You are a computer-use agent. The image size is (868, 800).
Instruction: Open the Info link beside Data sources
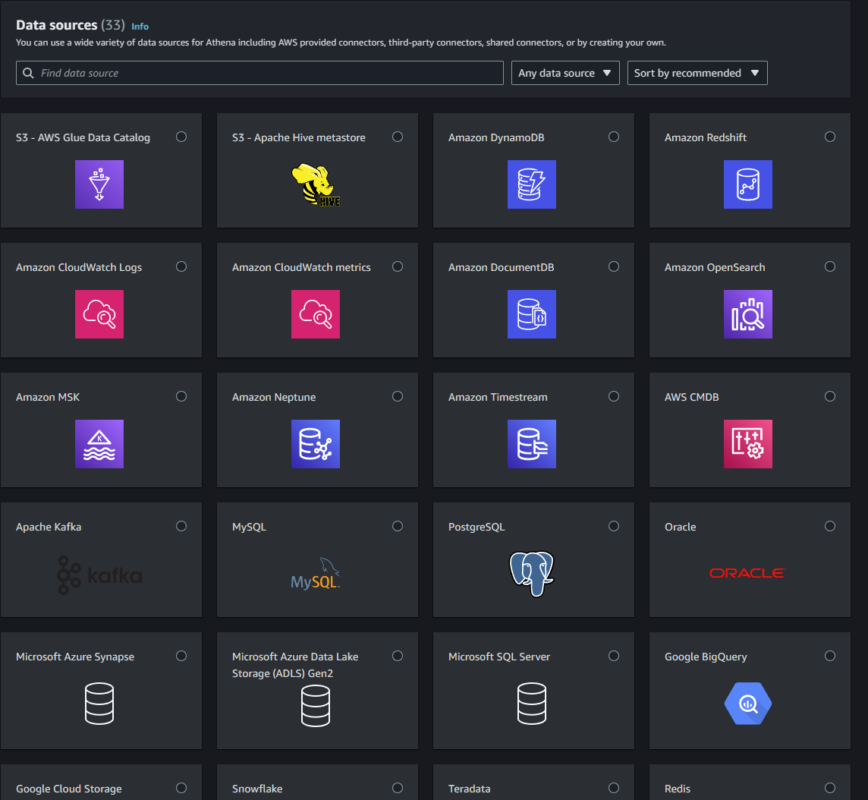click(140, 26)
